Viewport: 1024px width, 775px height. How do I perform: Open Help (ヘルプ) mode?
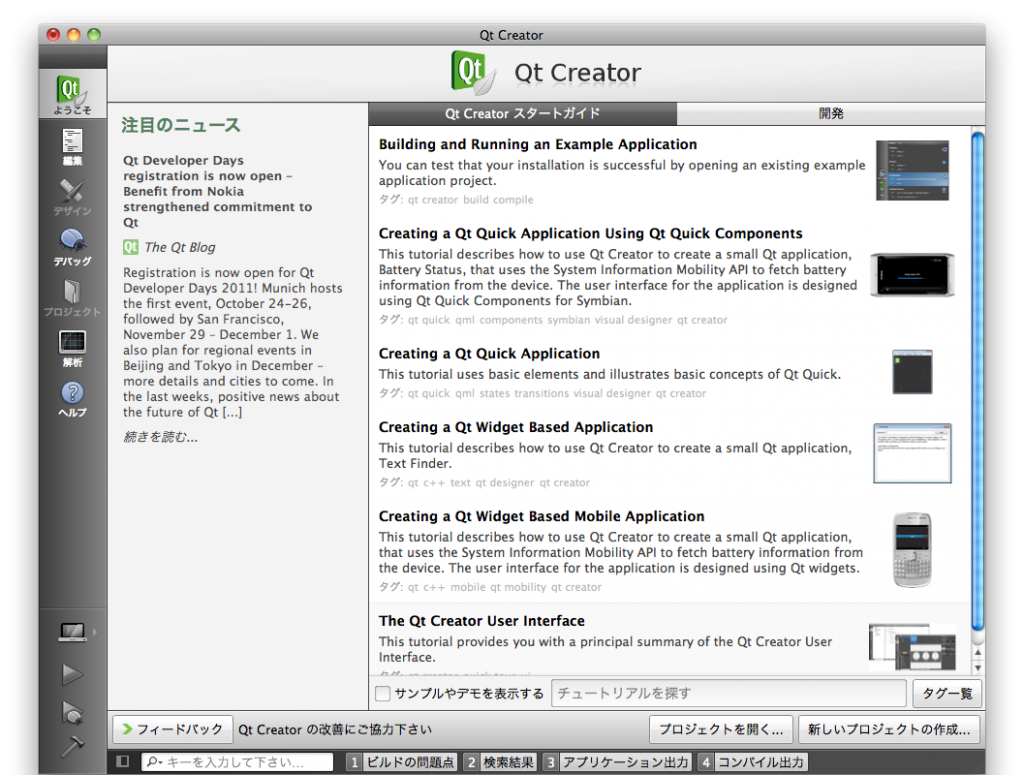pyautogui.click(x=72, y=398)
